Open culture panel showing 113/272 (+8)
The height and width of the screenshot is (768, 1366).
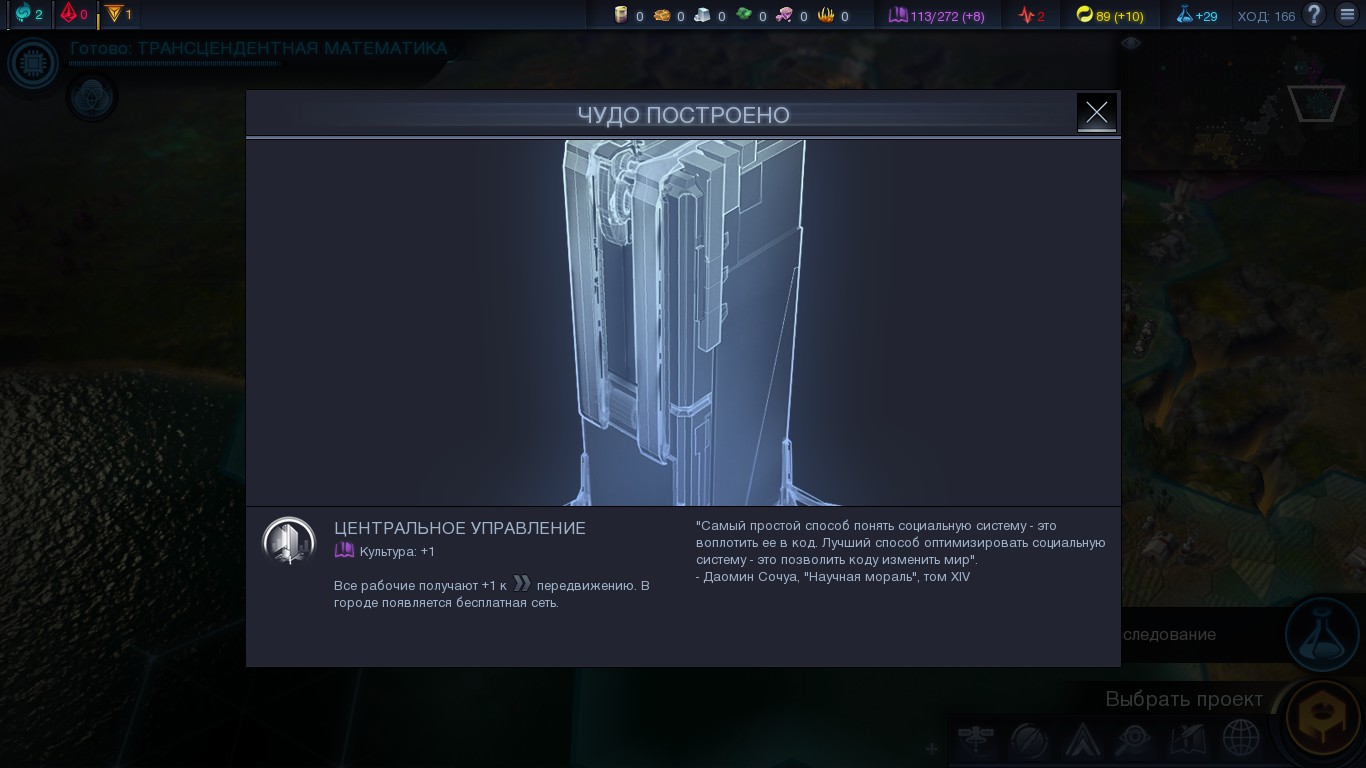click(x=937, y=15)
